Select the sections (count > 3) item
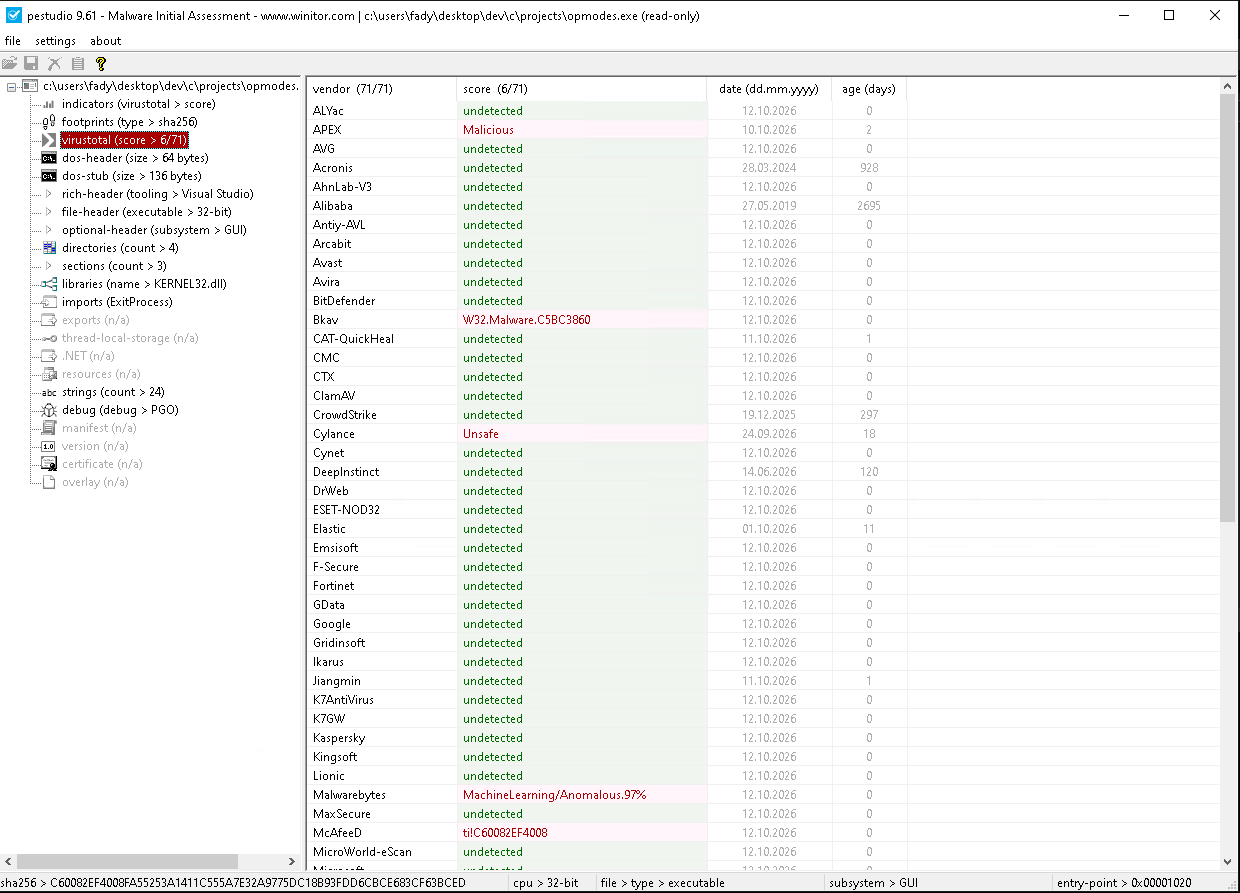The image size is (1240, 893). (114, 266)
